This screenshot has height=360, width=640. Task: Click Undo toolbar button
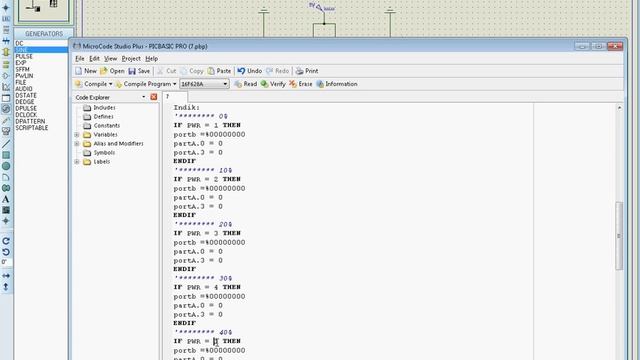pyautogui.click(x=249, y=71)
